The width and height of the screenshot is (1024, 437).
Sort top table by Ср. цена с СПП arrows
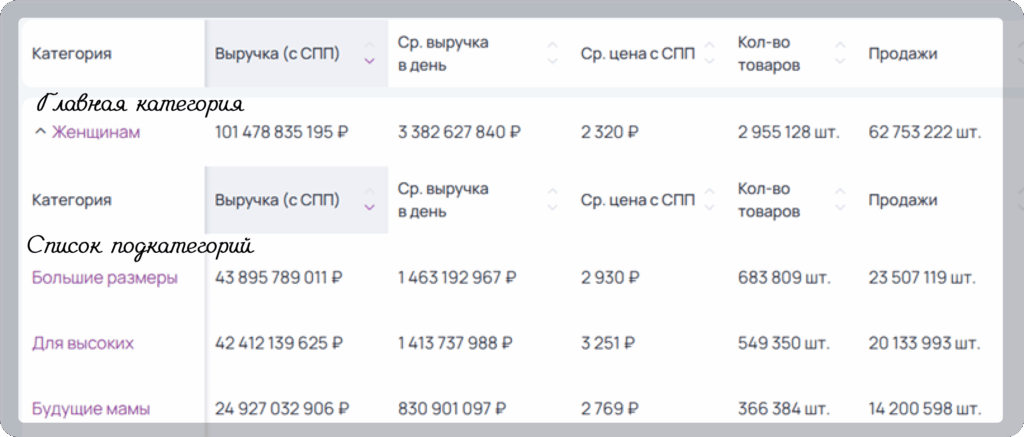coord(709,54)
